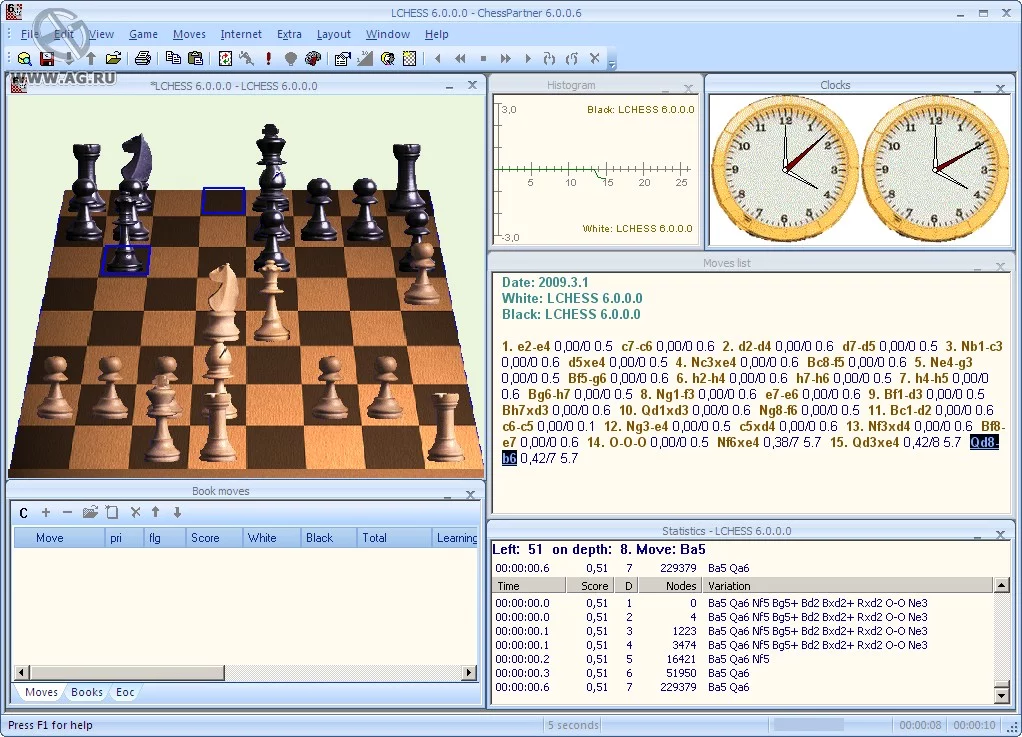Click the stop square playback button
Viewport: 1022px width, 737px height.
point(483,59)
